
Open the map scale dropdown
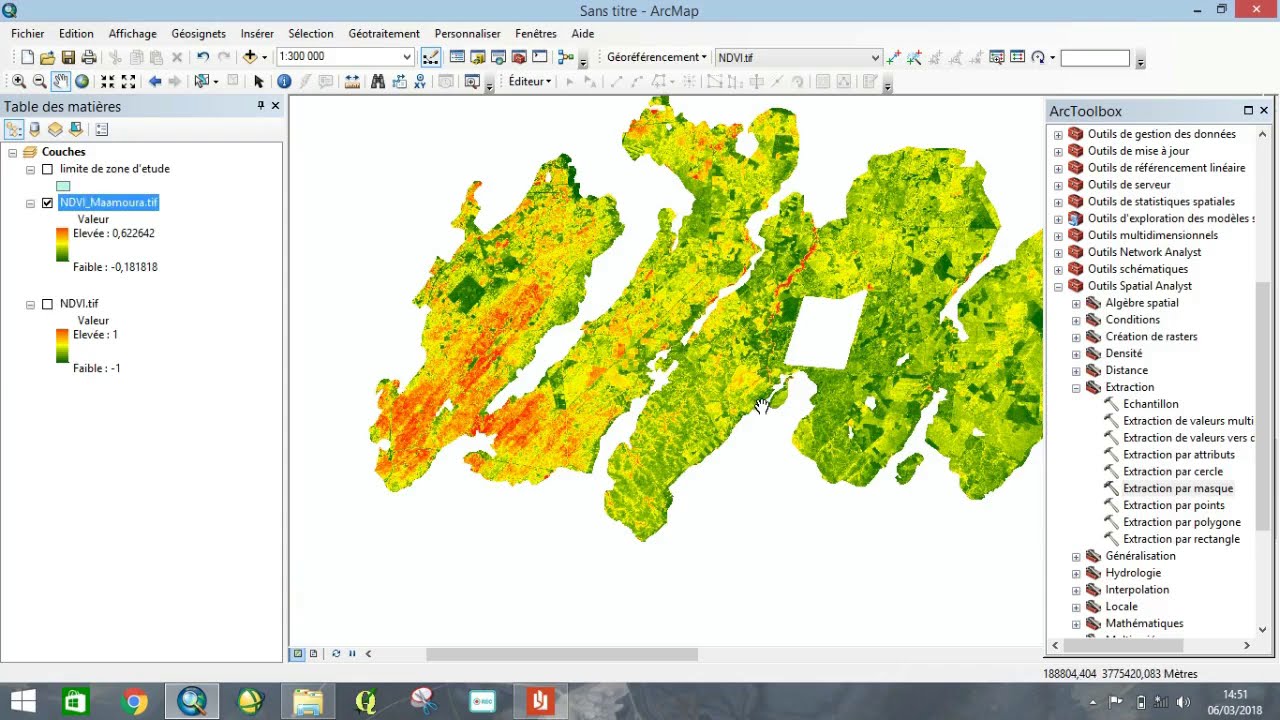(407, 58)
